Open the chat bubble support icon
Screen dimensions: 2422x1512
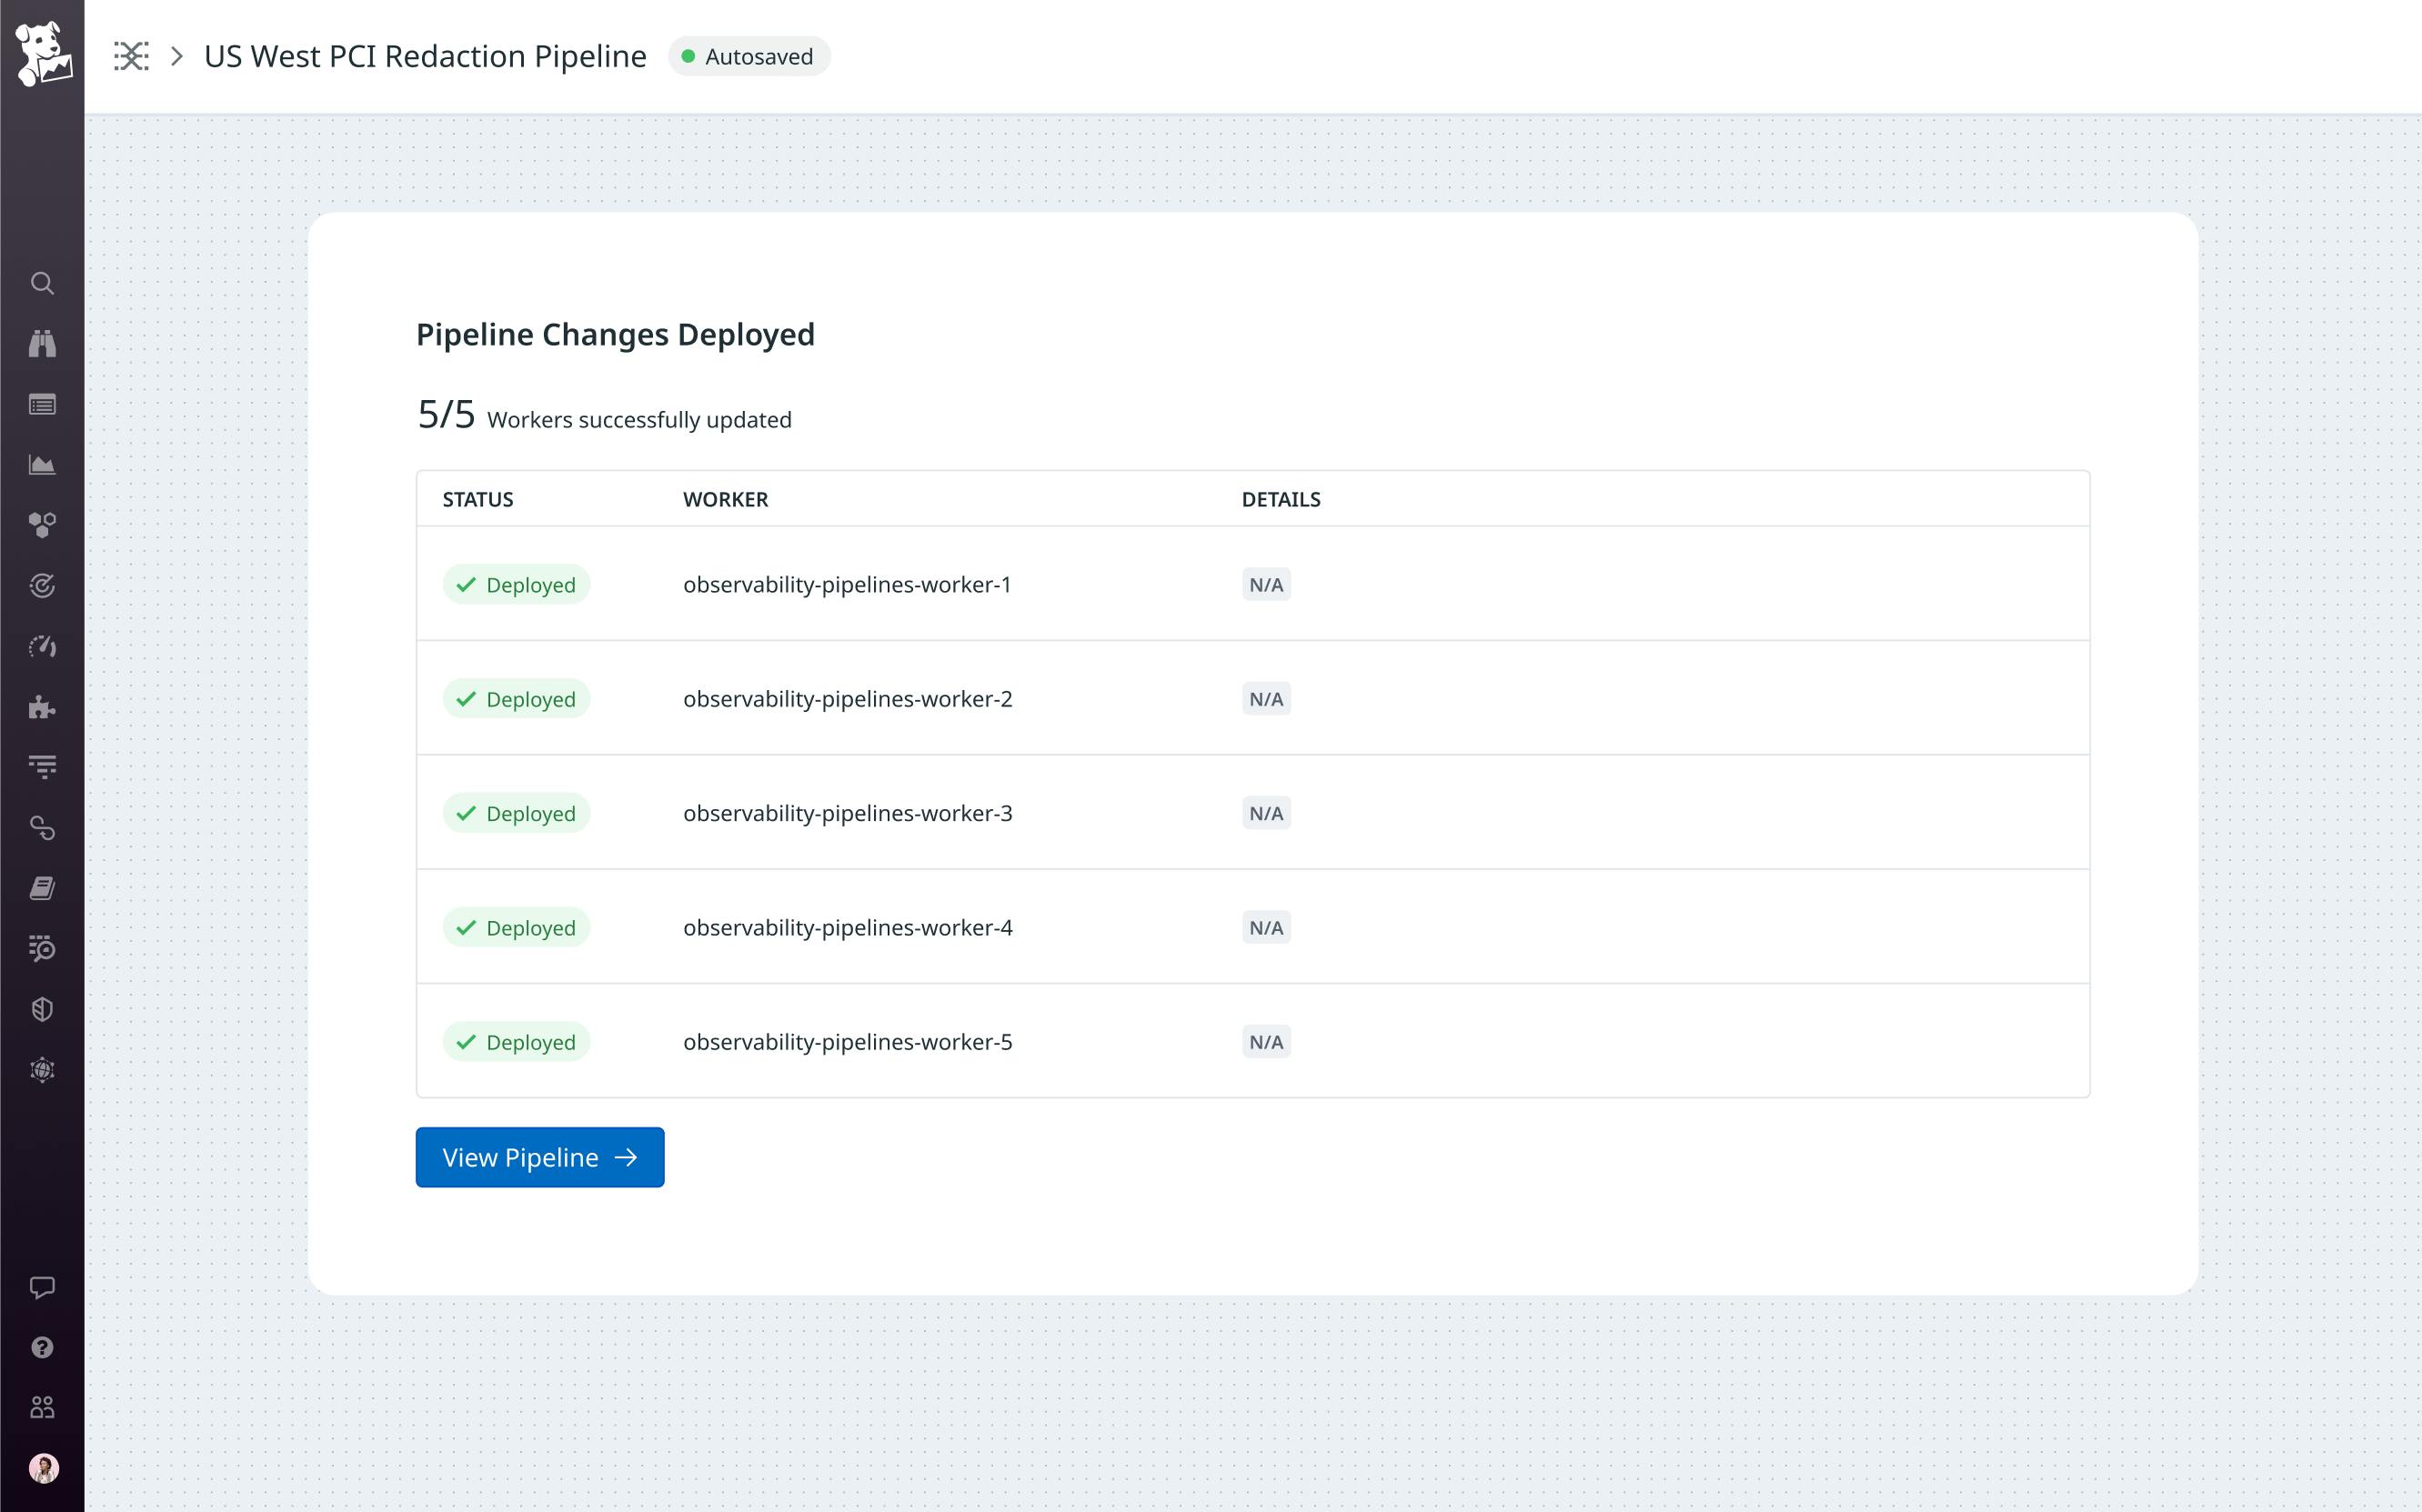pos(42,1287)
